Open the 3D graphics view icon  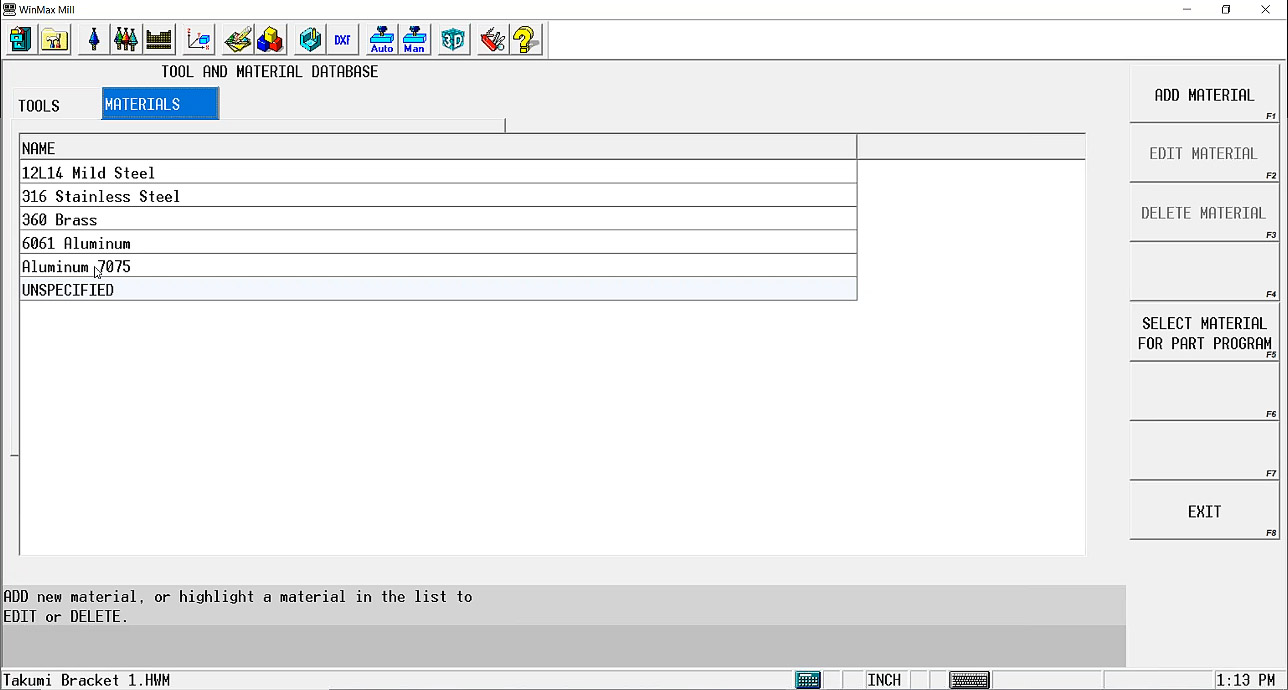point(452,39)
